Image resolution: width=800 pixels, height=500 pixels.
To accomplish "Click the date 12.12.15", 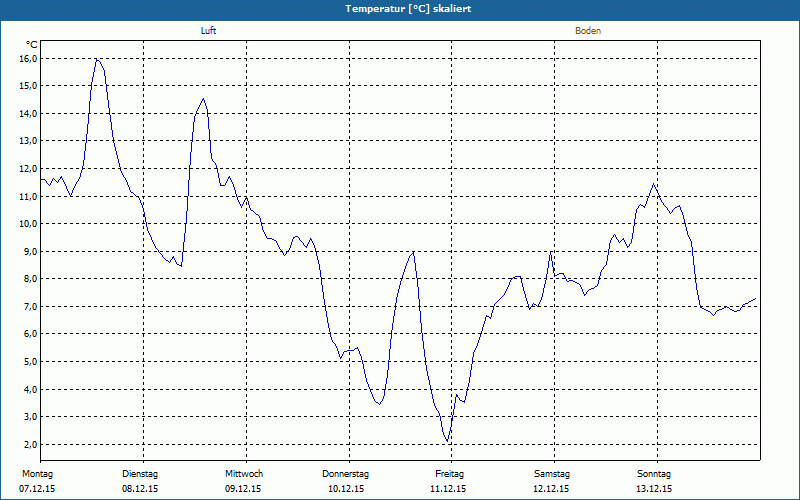I will (551, 489).
